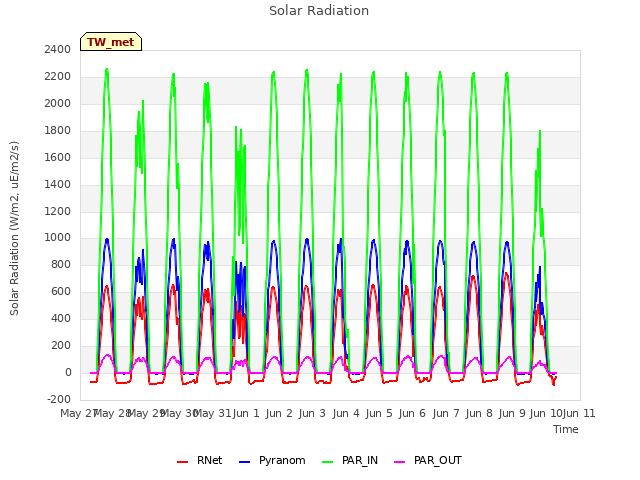Click the Jun 9 x-axis date label
This screenshot has height=480, width=640.
point(512,413)
